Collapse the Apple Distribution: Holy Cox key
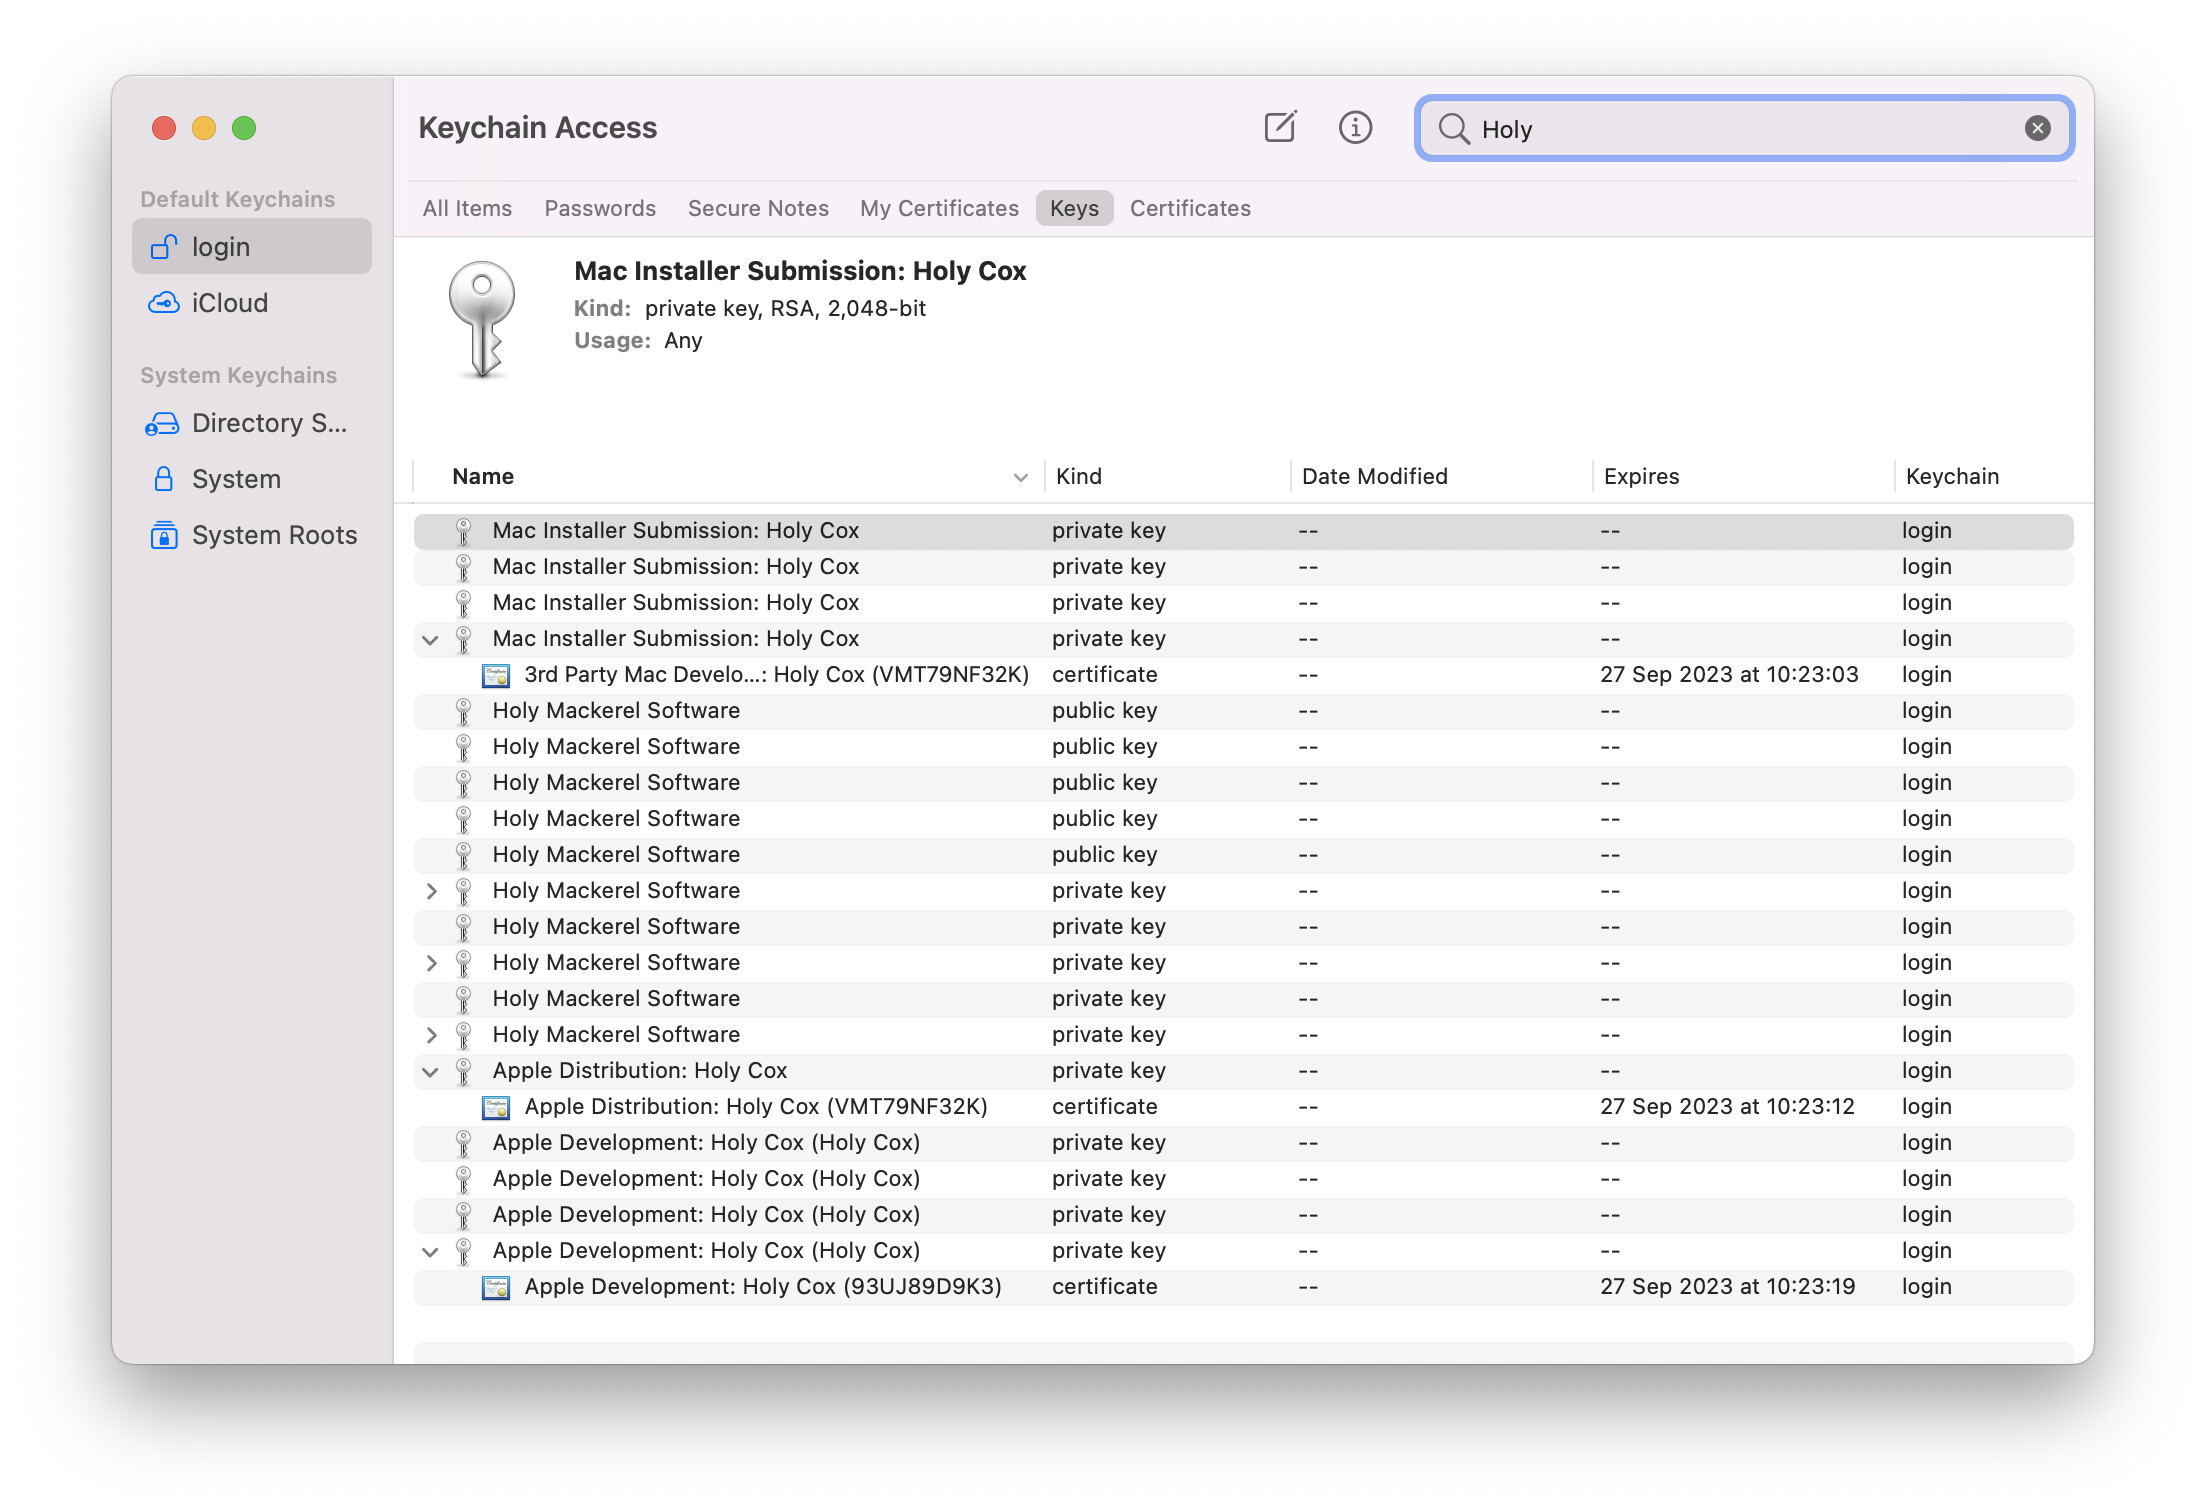The width and height of the screenshot is (2206, 1512). pos(430,1071)
